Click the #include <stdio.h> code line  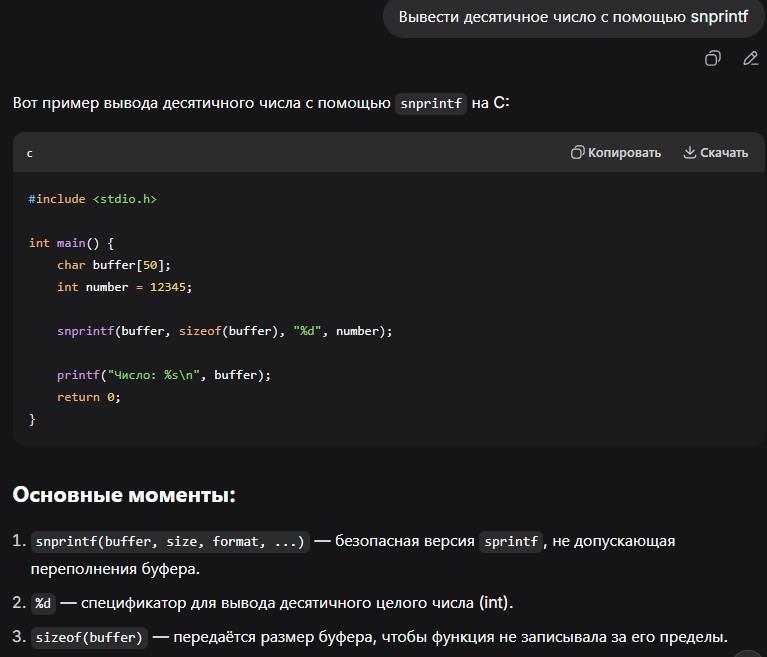click(92, 199)
